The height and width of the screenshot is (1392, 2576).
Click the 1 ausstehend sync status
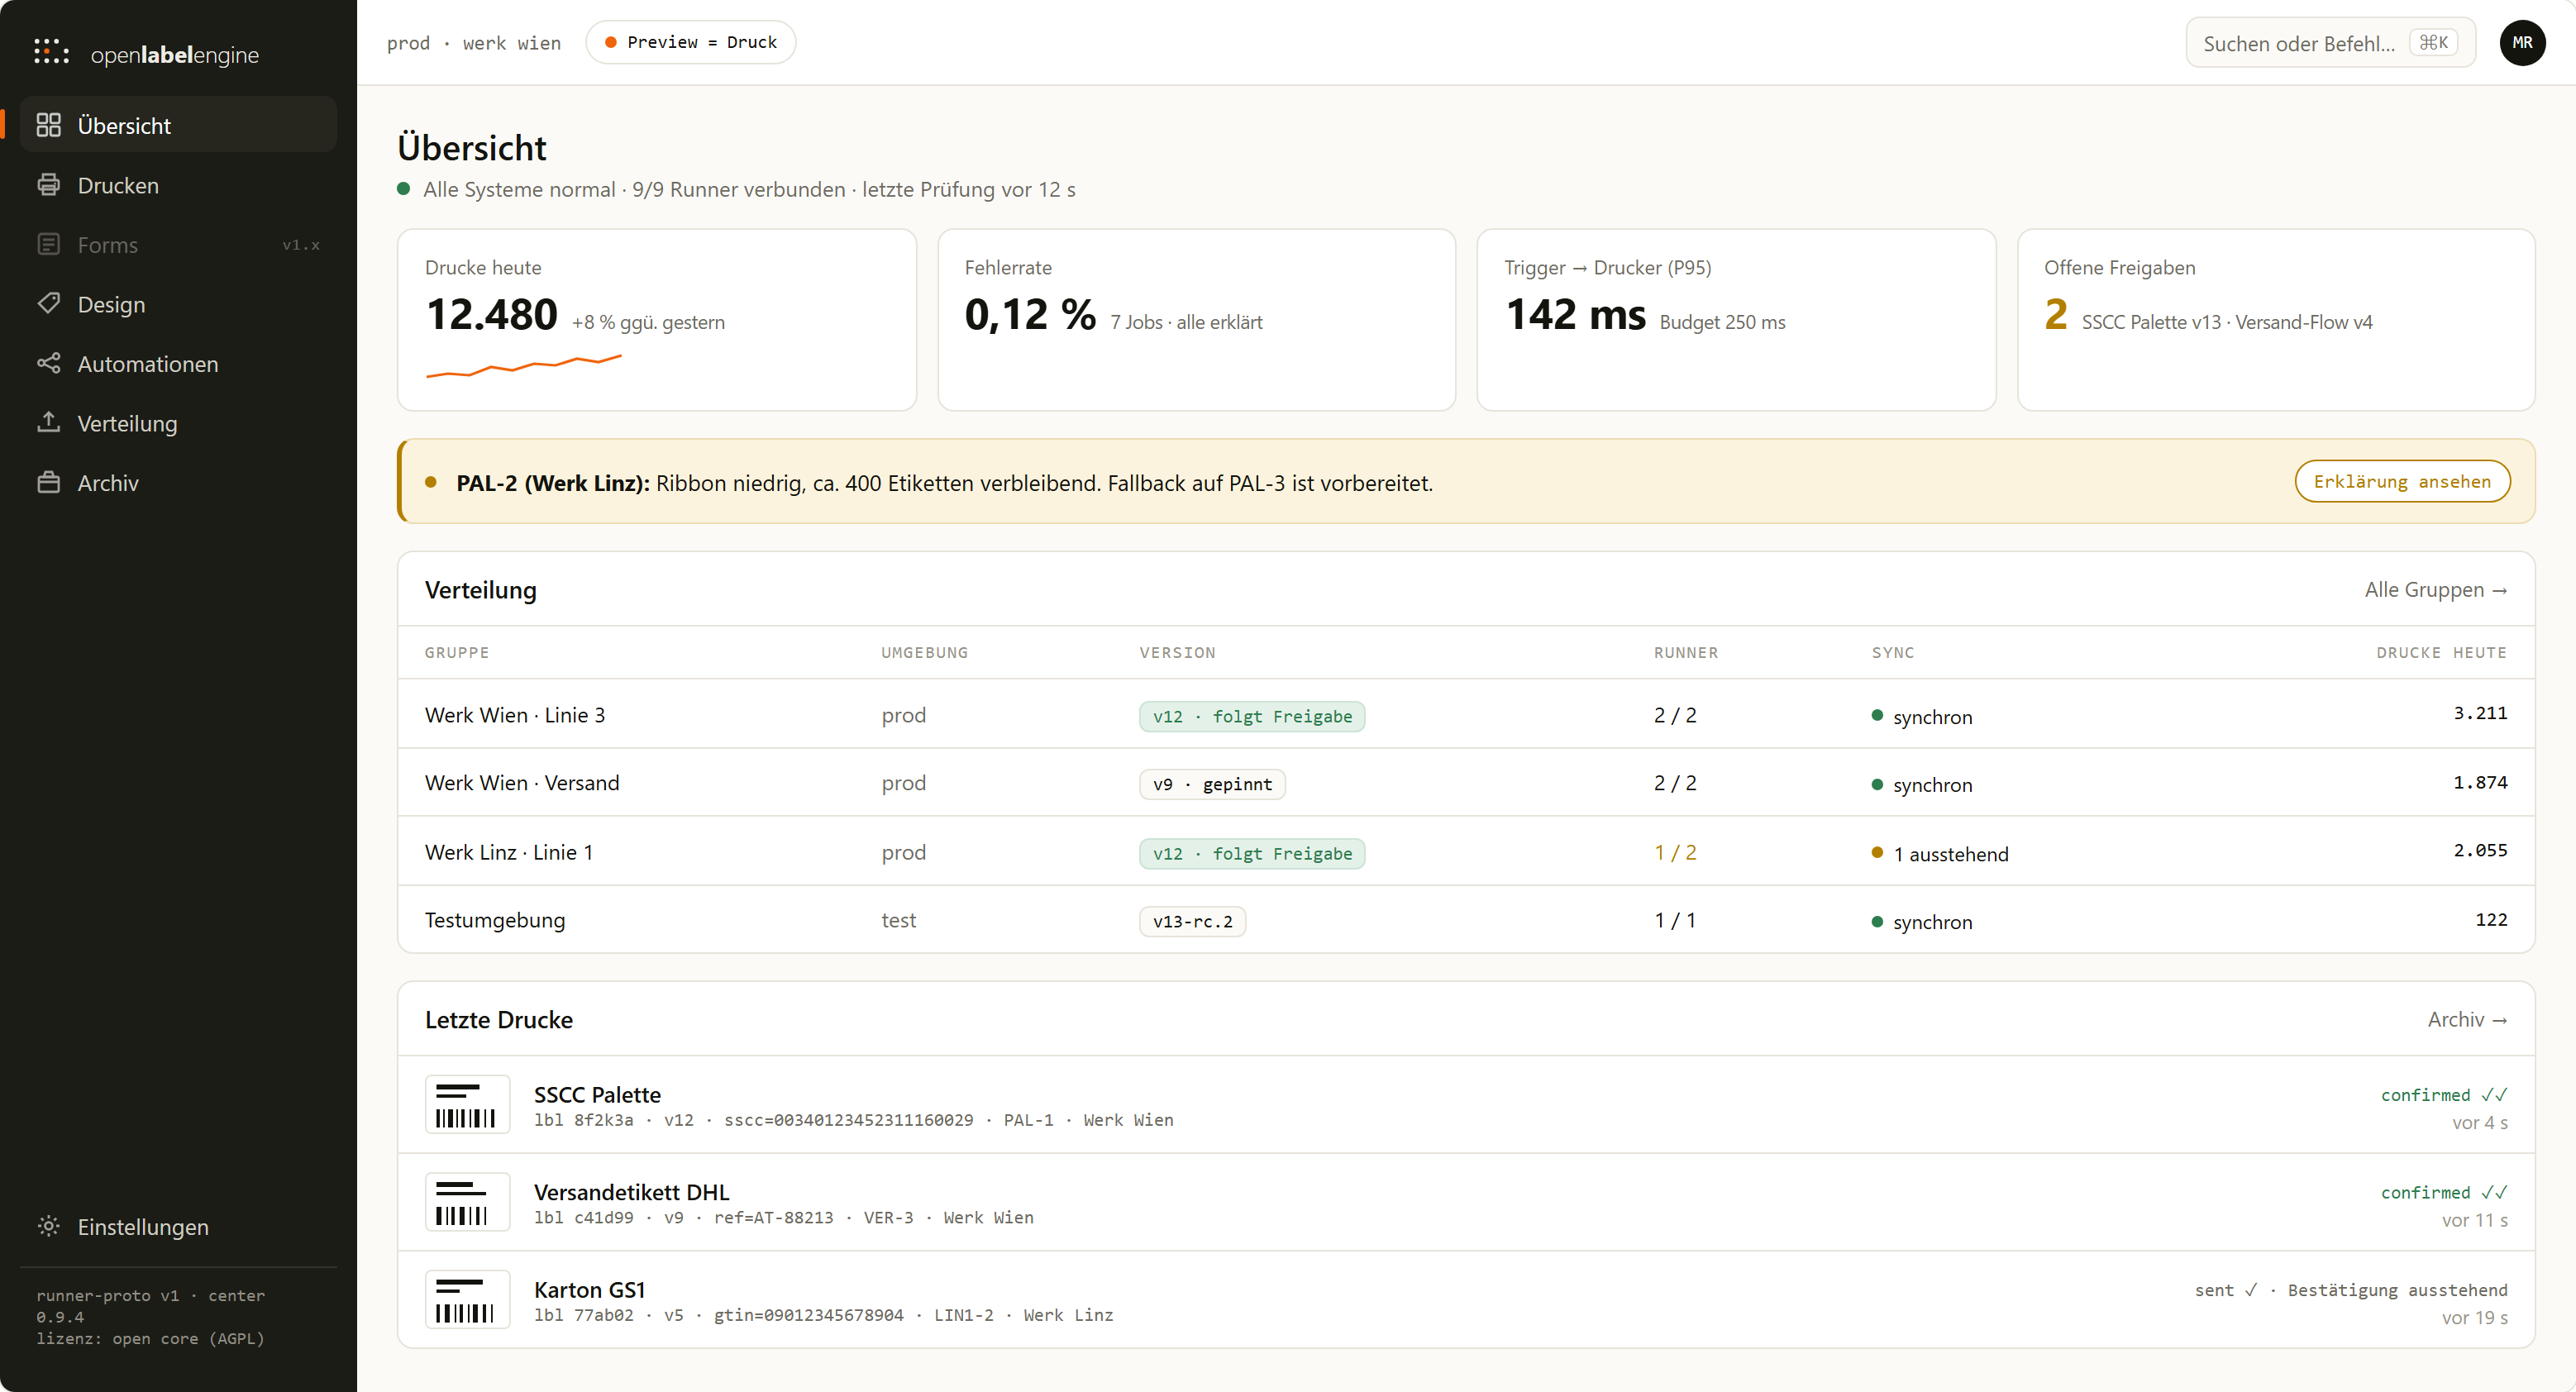click(x=1940, y=854)
